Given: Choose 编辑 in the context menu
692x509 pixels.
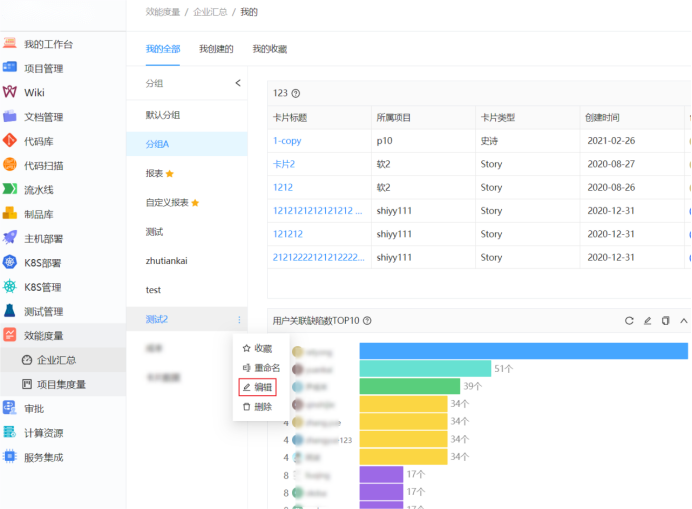Looking at the screenshot, I should 258,387.
